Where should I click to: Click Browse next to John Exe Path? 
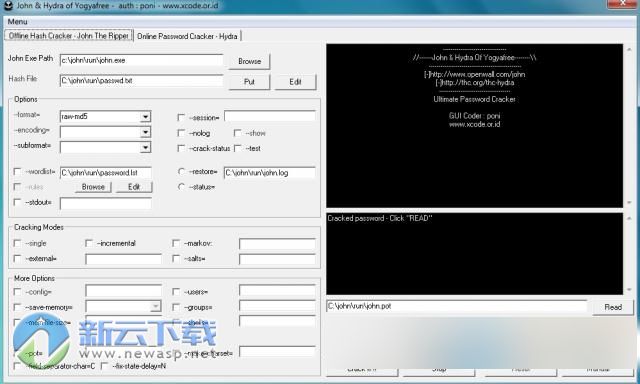click(x=249, y=61)
